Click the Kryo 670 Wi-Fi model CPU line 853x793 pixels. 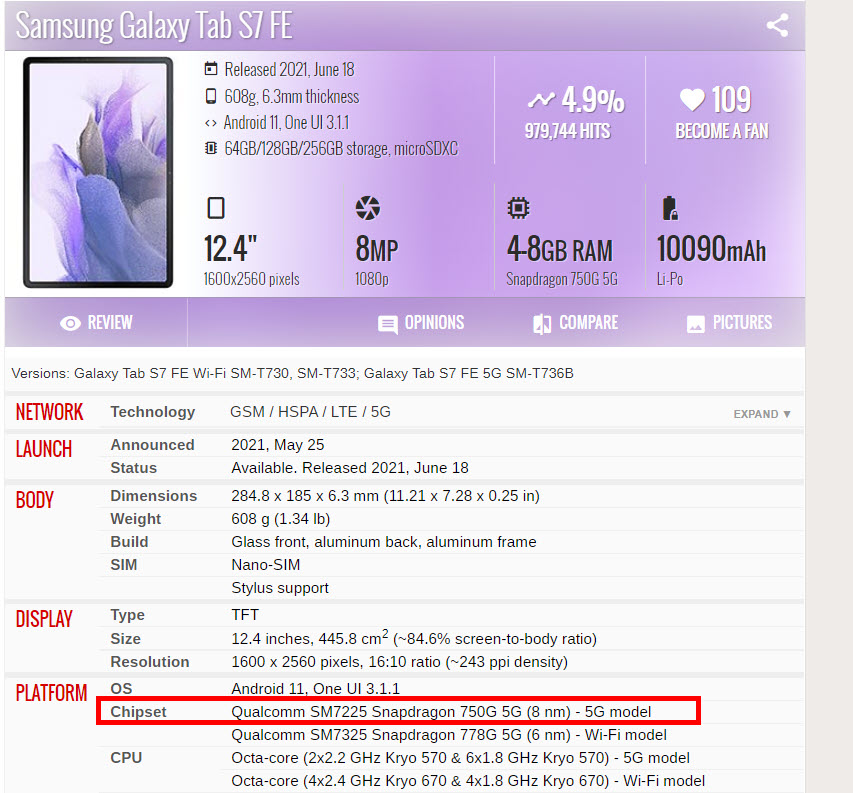point(468,781)
